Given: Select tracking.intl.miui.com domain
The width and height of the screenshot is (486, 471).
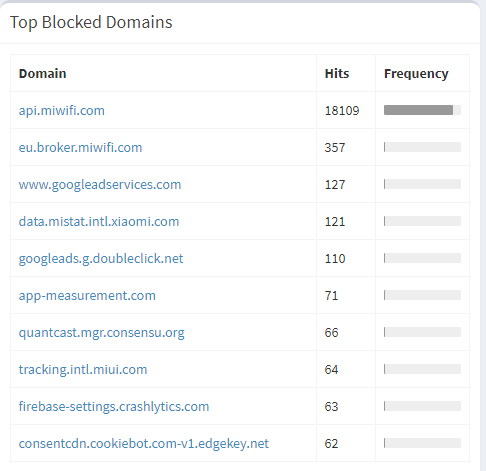Looking at the screenshot, I should (83, 369).
